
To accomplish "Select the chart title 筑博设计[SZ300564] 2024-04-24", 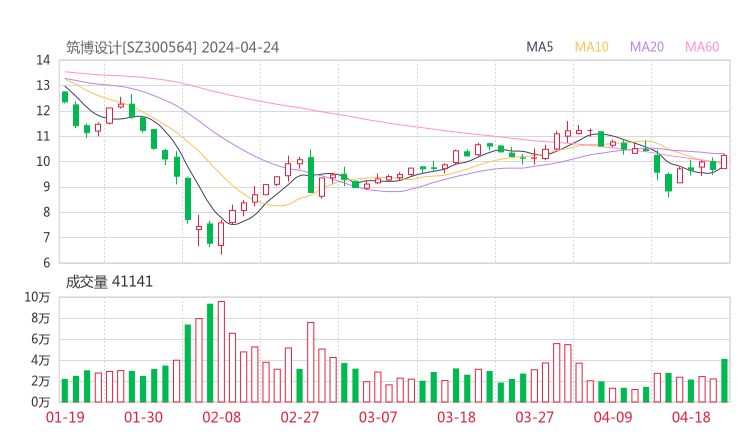I will 172,48.
